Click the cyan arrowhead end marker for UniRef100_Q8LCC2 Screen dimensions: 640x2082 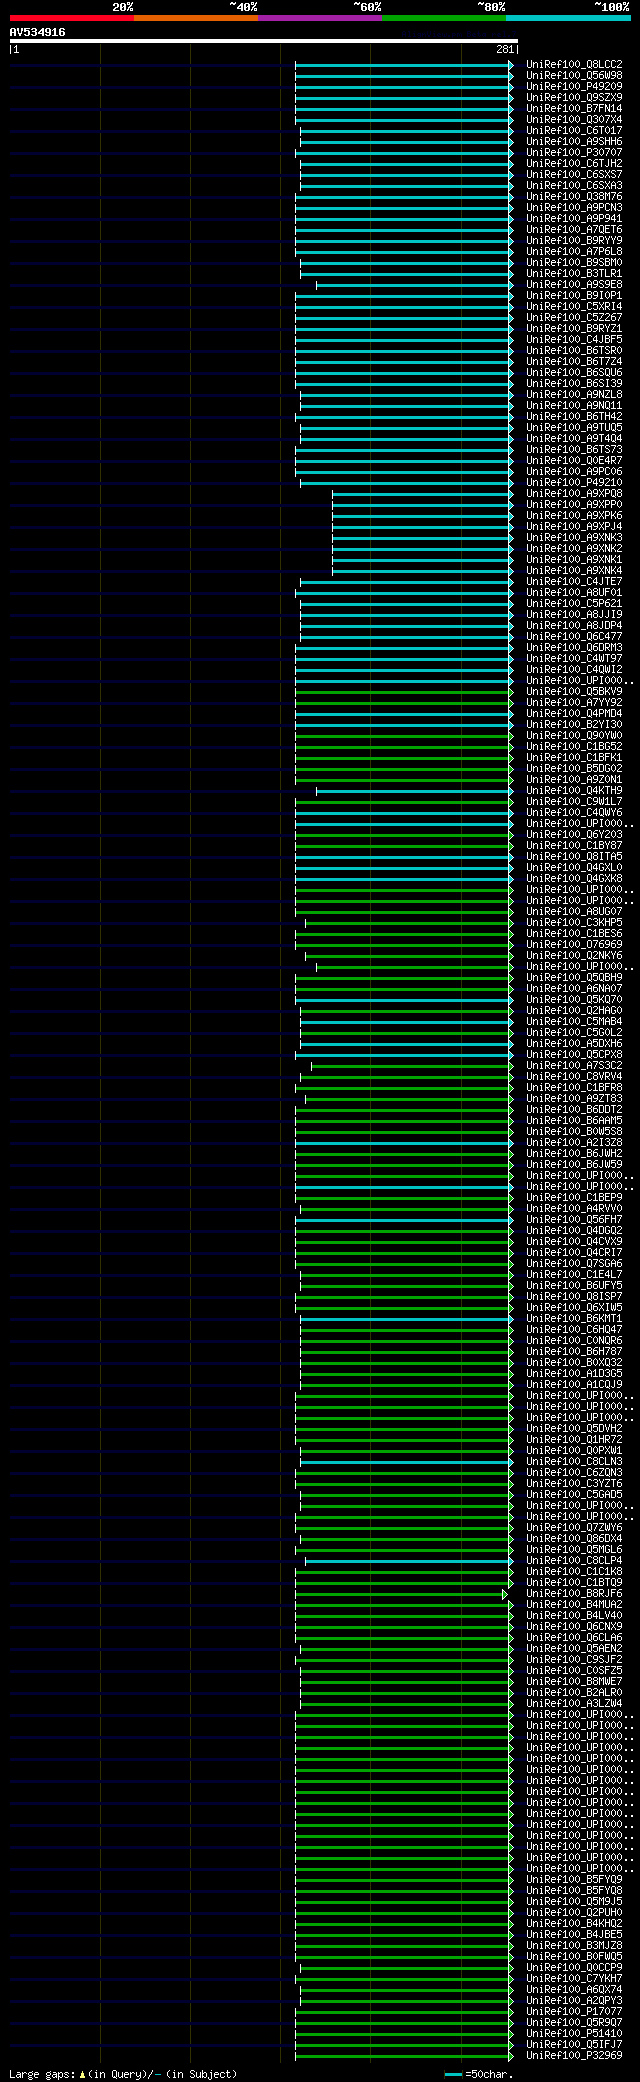tap(512, 64)
